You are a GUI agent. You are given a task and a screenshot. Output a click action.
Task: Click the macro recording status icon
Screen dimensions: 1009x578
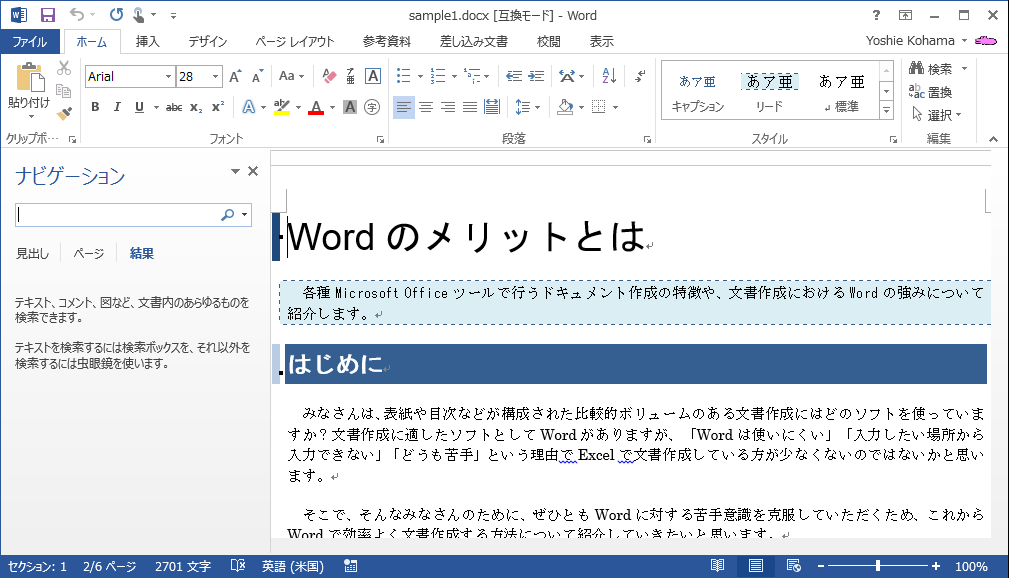pyautogui.click(x=351, y=566)
